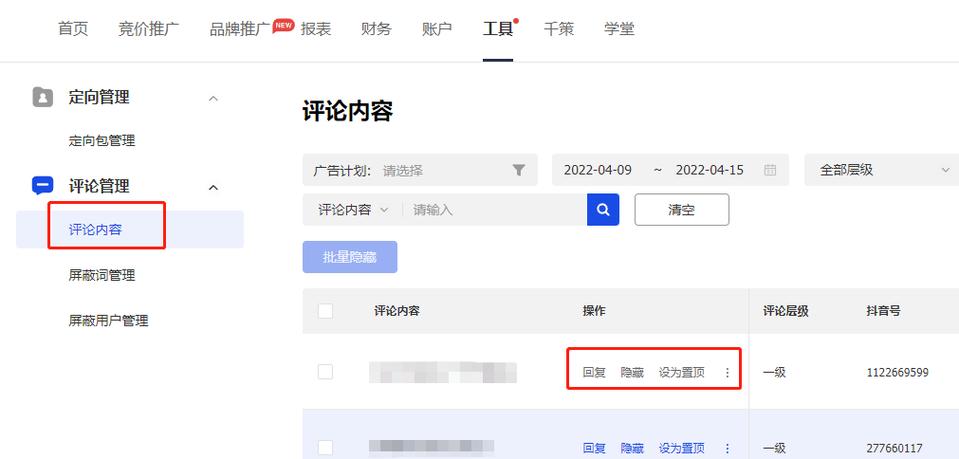959x459 pixels.
Task: Open 定向包管理 in the sidebar
Action: tap(102, 141)
